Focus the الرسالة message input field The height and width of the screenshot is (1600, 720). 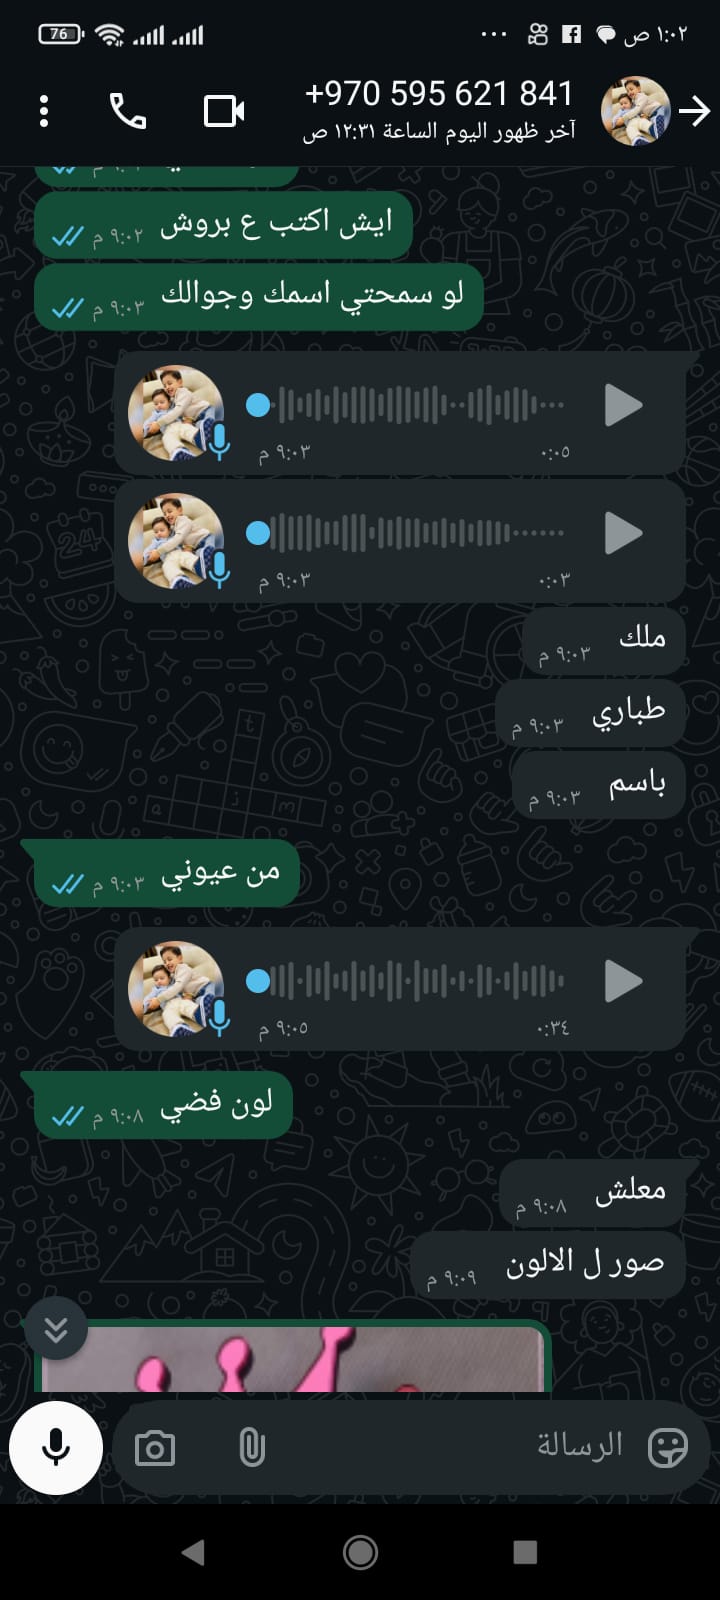point(452,1447)
